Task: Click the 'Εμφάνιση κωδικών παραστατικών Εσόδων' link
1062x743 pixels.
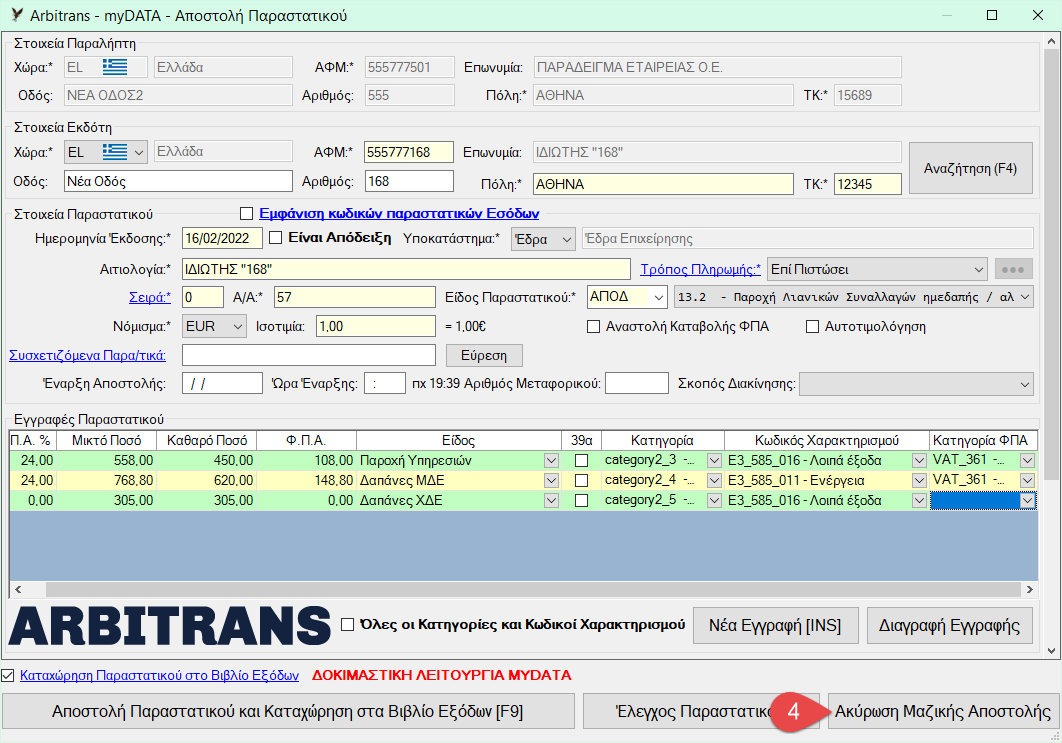Action: click(399, 214)
